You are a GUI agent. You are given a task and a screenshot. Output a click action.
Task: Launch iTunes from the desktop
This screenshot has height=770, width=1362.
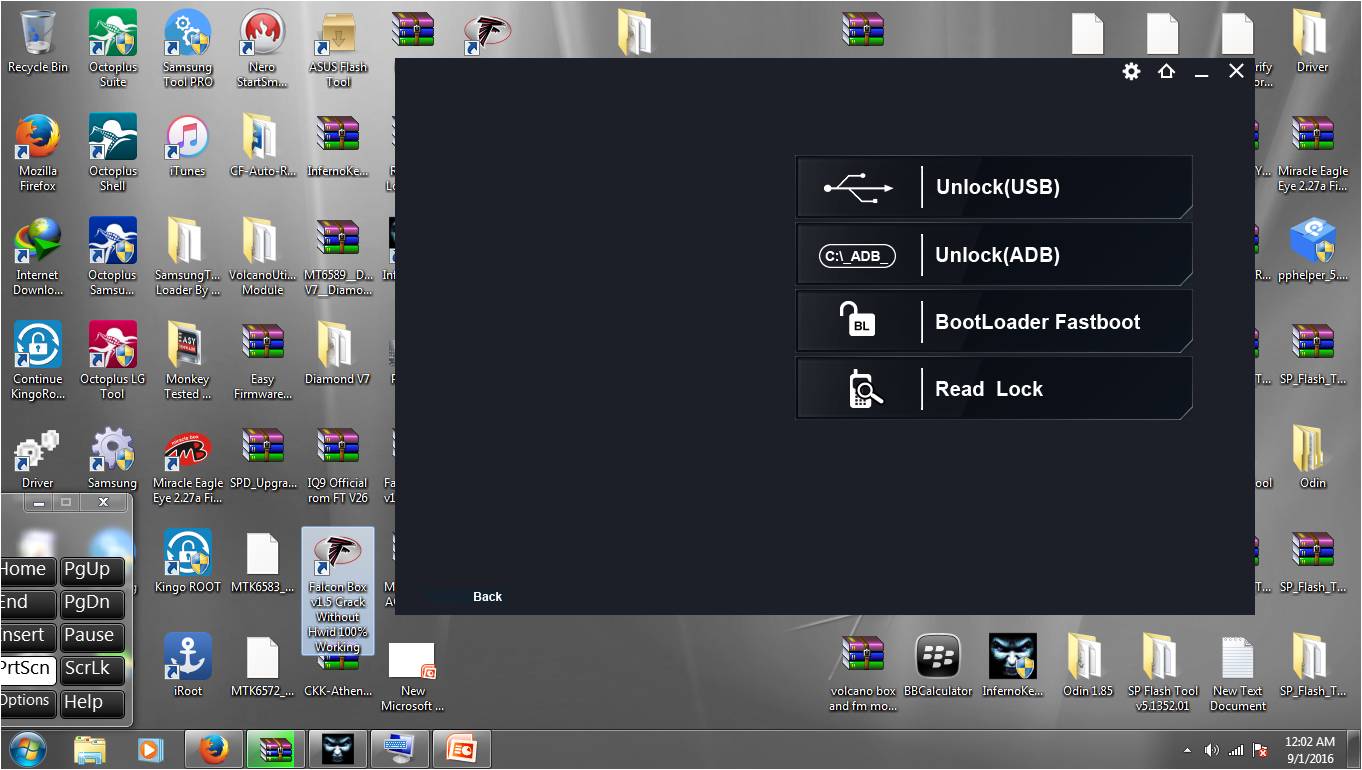pyautogui.click(x=187, y=146)
